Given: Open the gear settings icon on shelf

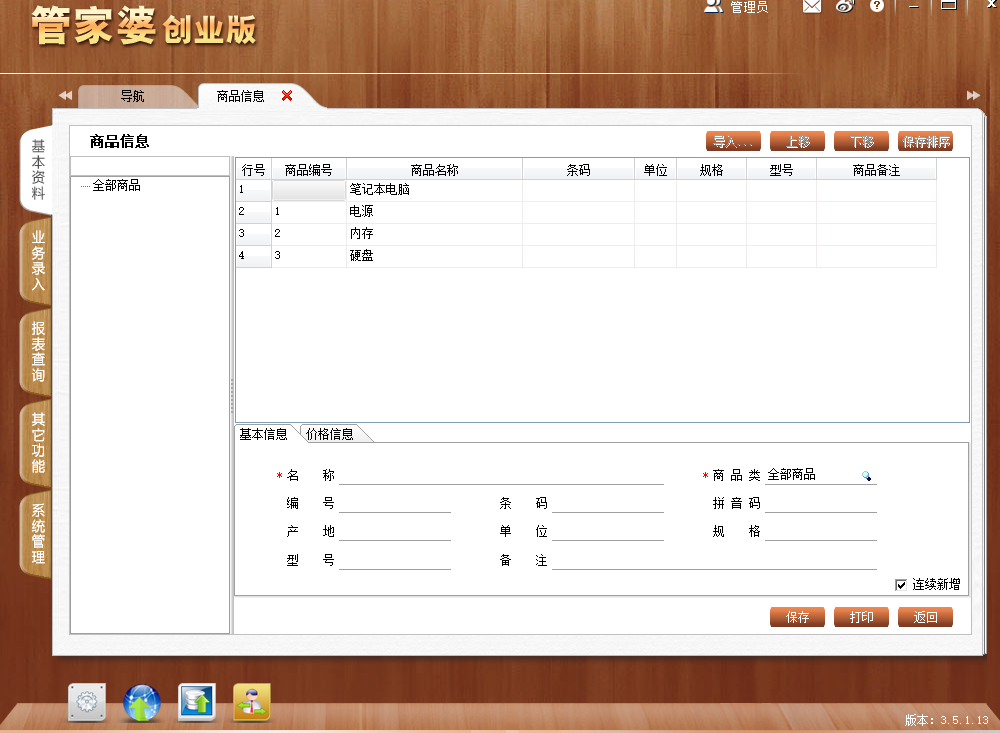Looking at the screenshot, I should pyautogui.click(x=87, y=702).
